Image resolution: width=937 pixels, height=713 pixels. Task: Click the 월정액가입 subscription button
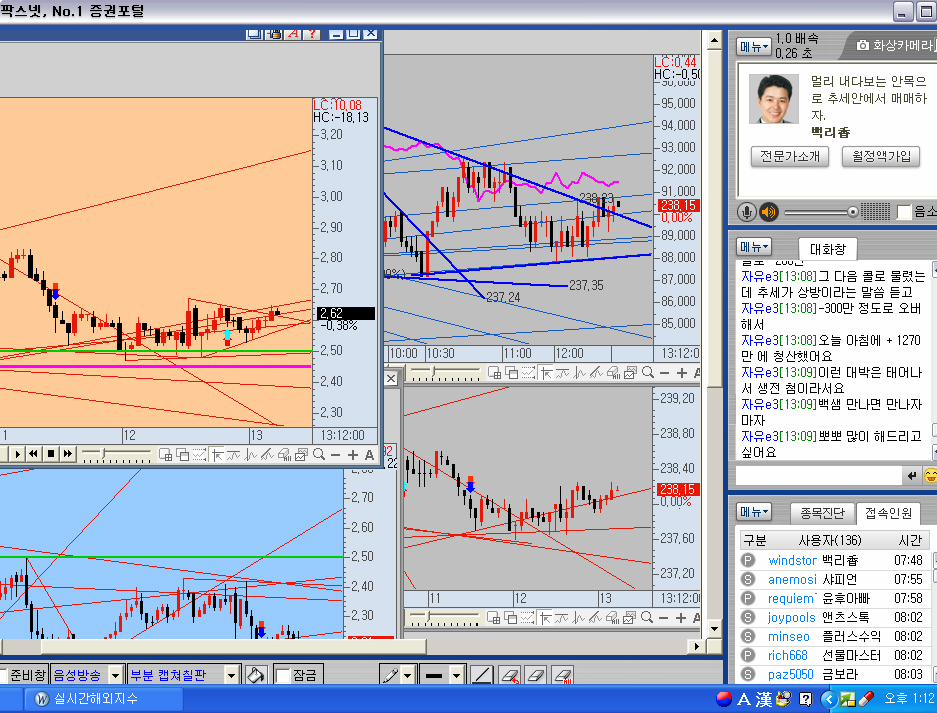point(882,157)
